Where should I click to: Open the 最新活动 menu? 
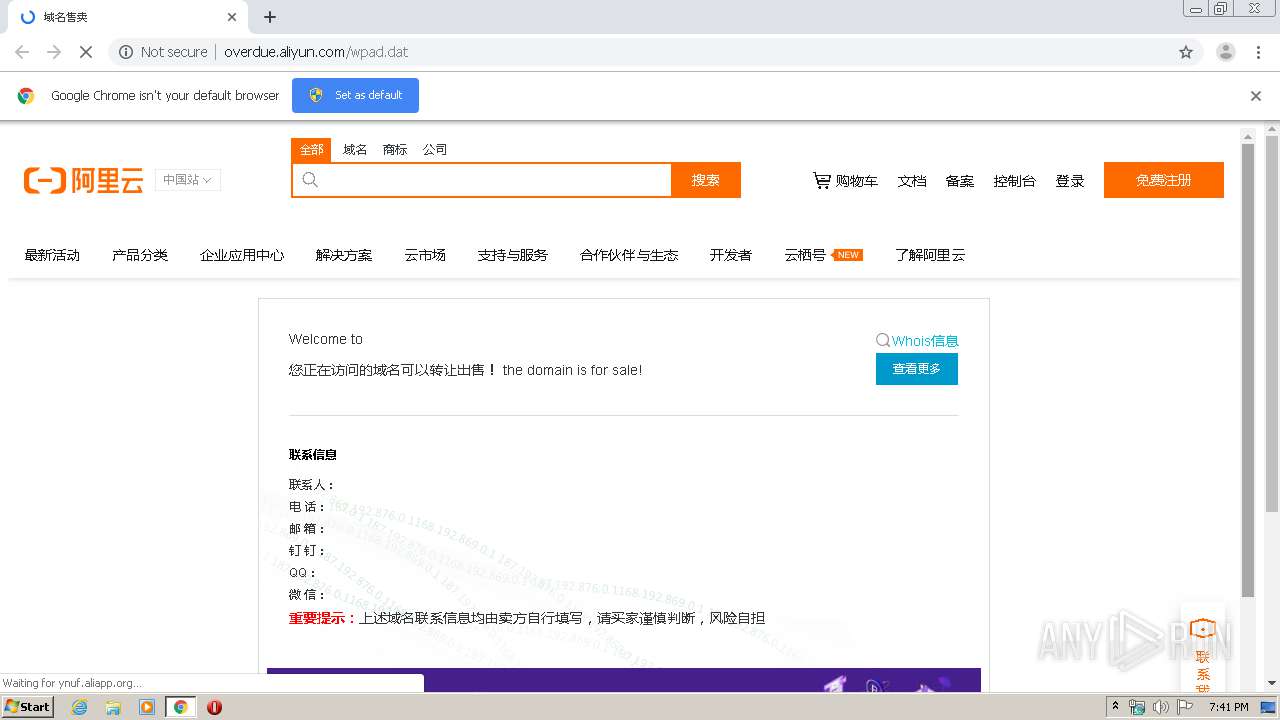pyautogui.click(x=52, y=255)
